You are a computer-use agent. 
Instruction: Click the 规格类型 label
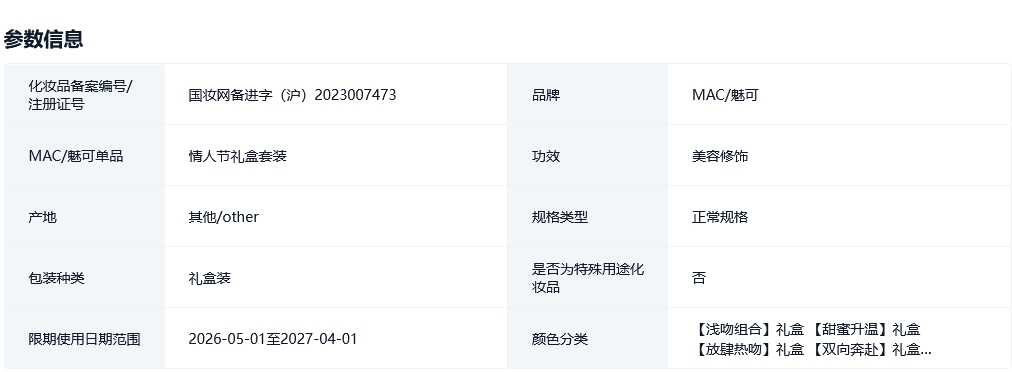click(560, 217)
